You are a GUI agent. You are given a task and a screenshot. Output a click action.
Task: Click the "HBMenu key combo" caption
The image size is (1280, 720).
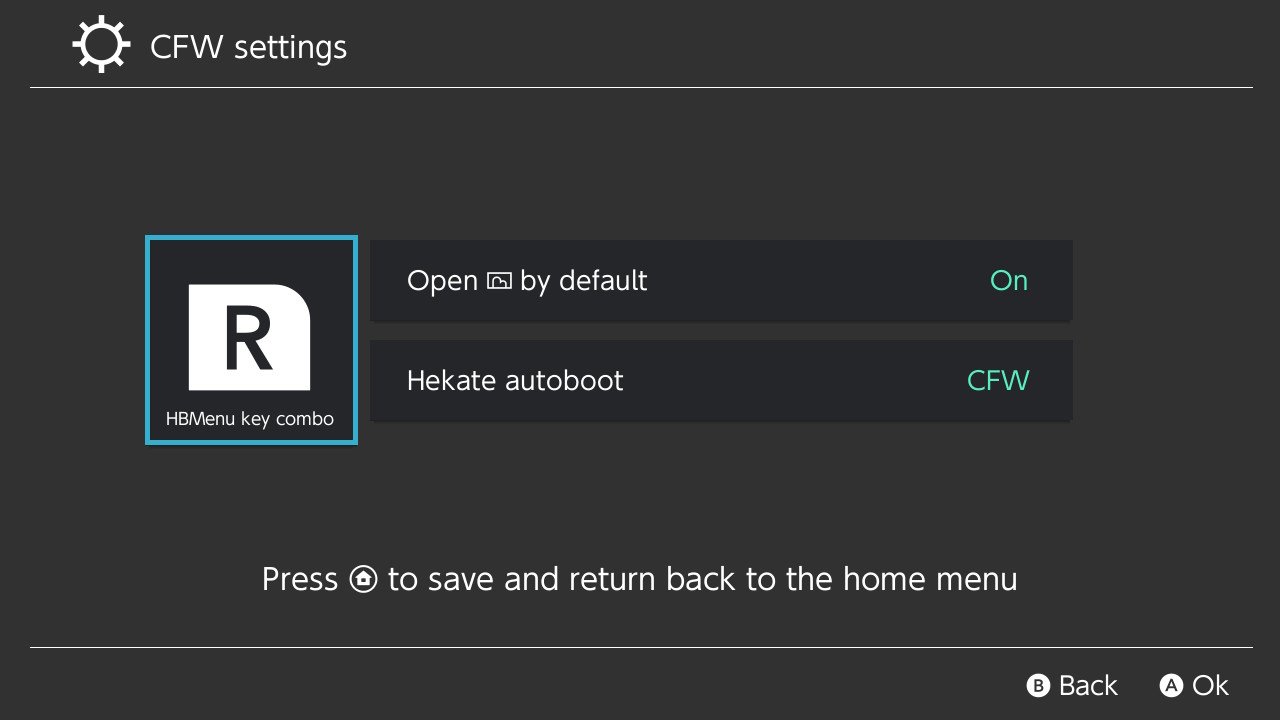(250, 419)
